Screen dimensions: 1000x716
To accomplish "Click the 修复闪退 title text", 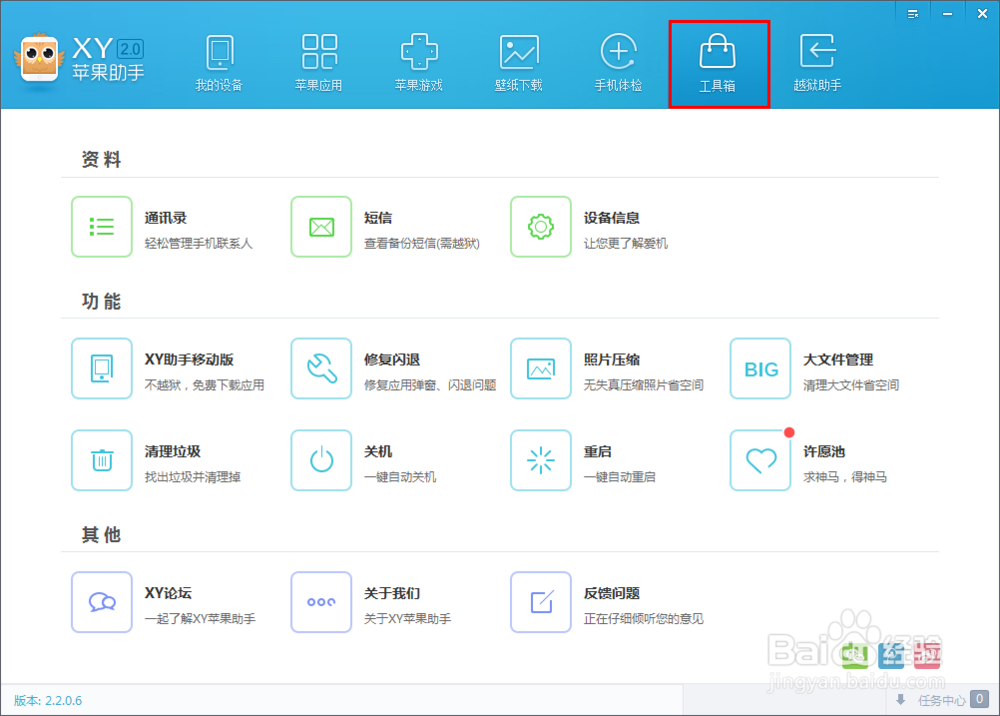I will [392, 360].
